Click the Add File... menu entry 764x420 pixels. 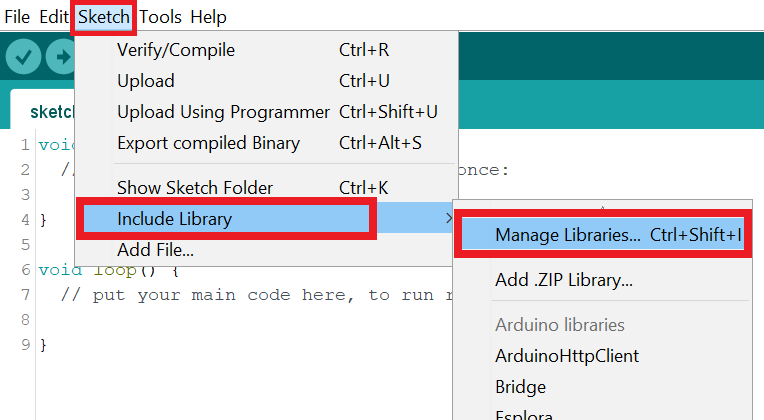pyautogui.click(x=155, y=249)
